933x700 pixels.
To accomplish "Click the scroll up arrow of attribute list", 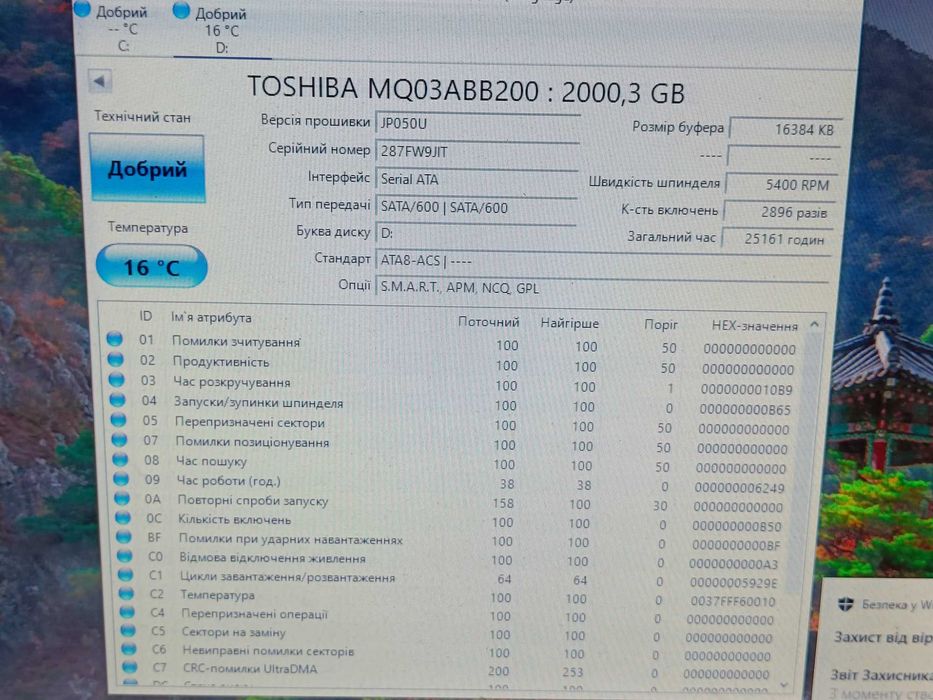I will [x=815, y=324].
